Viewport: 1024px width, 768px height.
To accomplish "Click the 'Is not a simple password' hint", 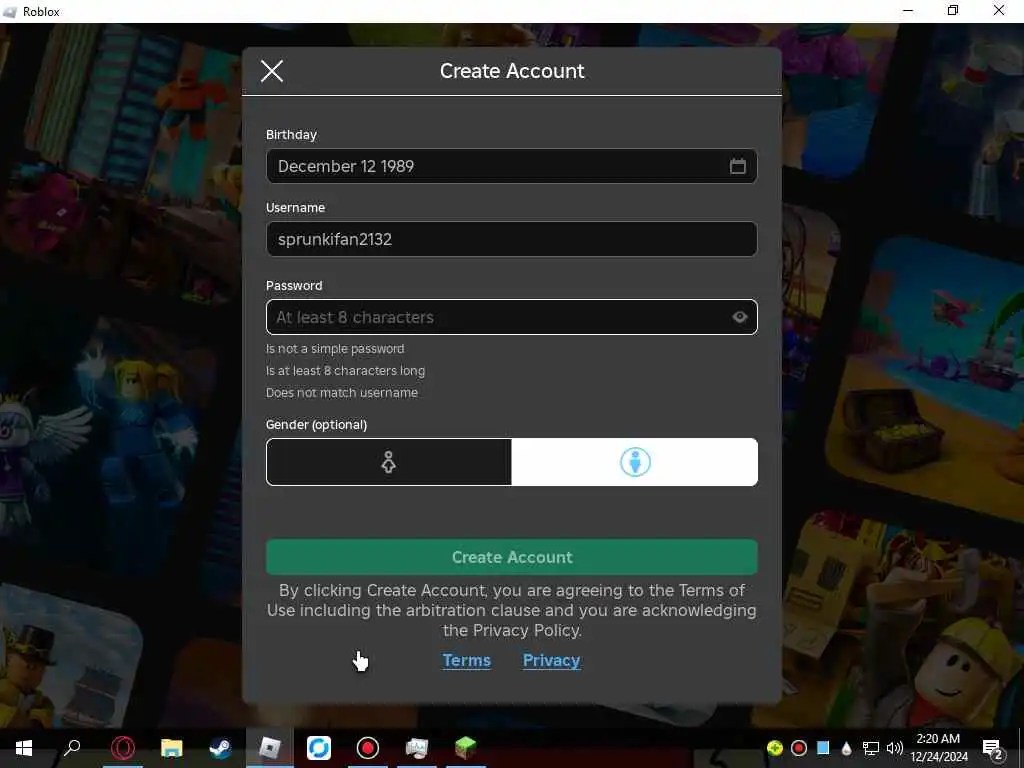I will click(335, 349).
